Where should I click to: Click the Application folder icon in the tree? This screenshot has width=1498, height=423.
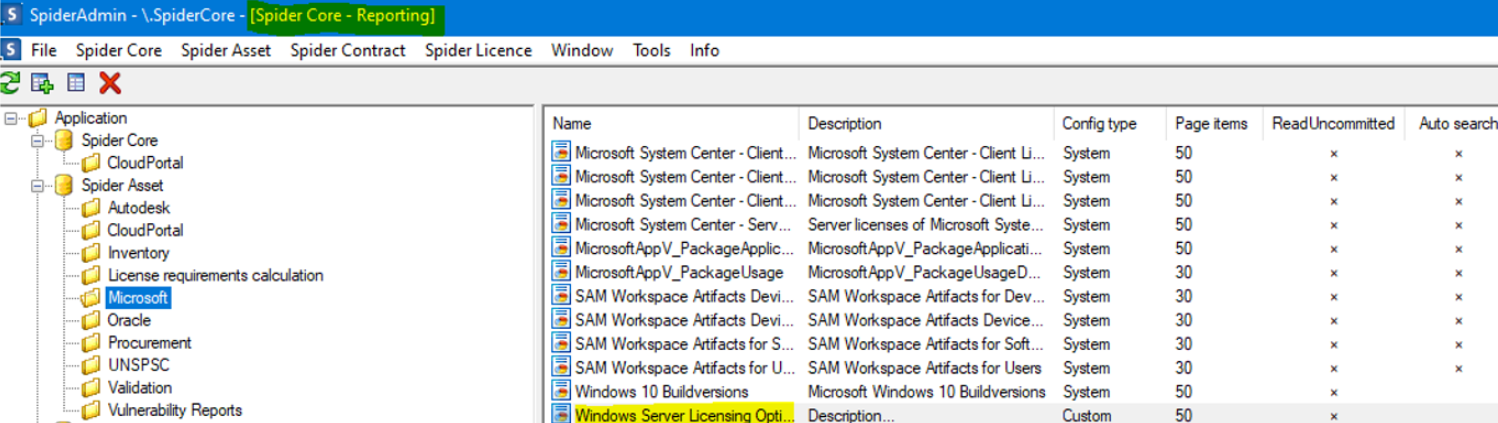click(38, 118)
